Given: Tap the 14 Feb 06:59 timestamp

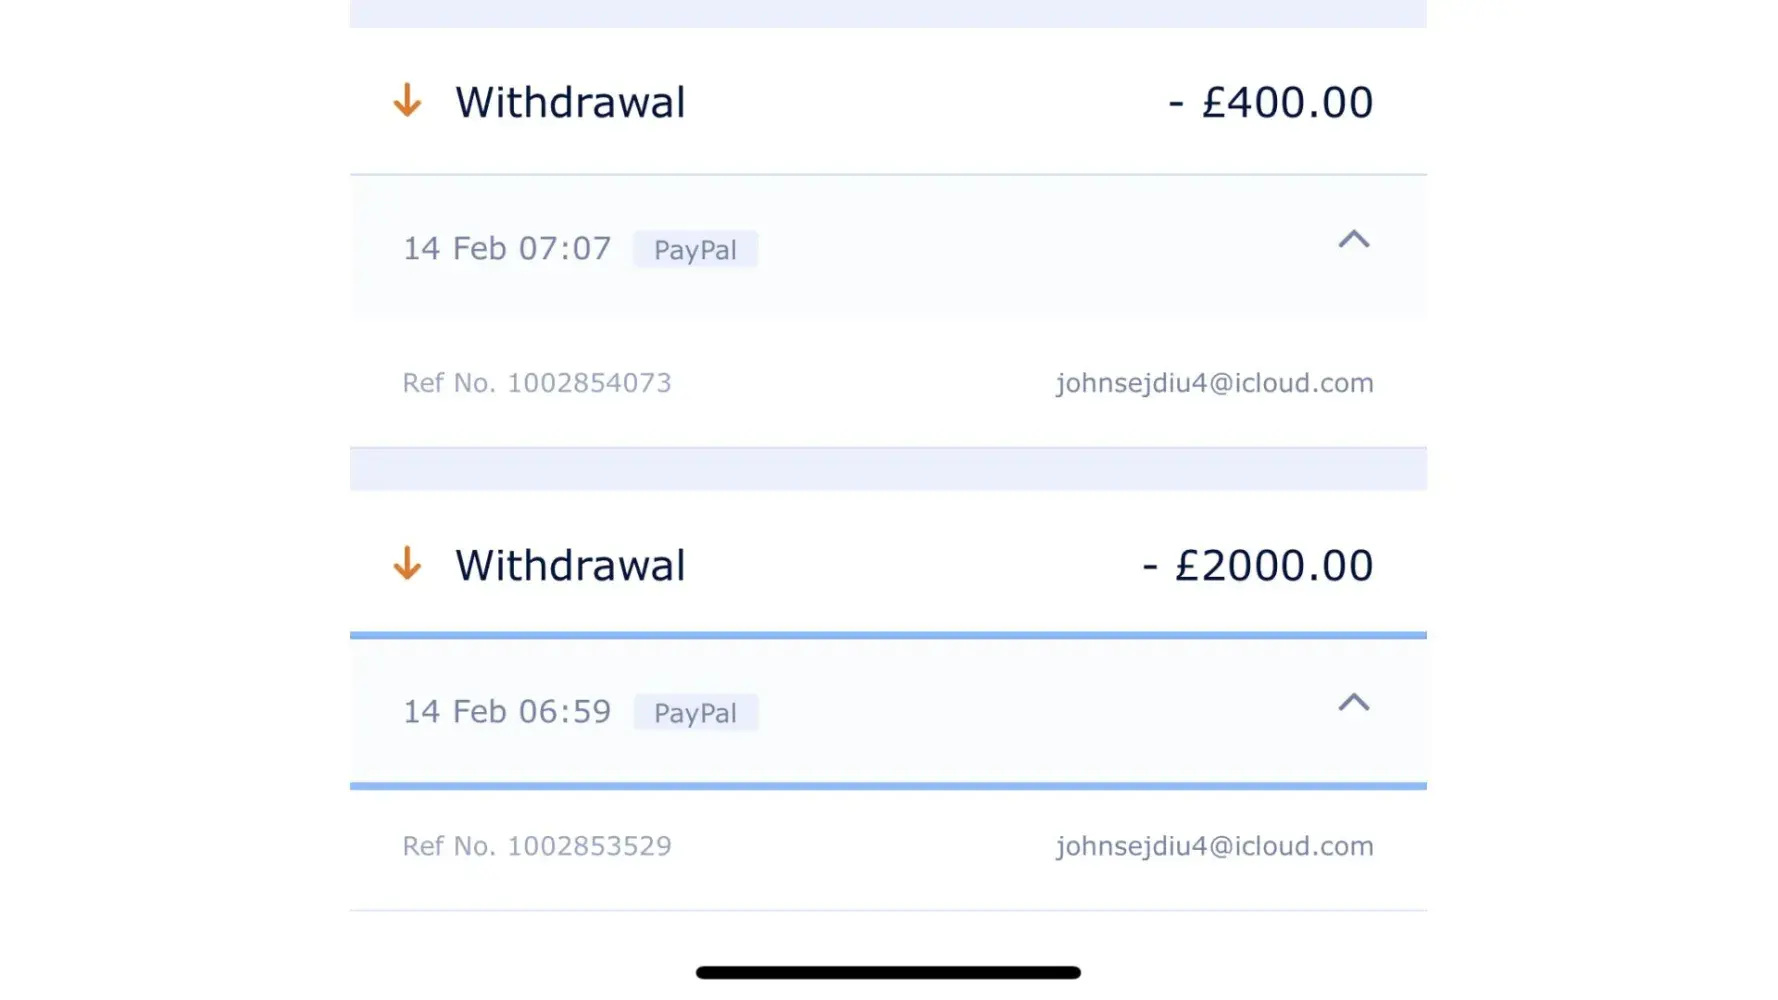Looking at the screenshot, I should [506, 712].
